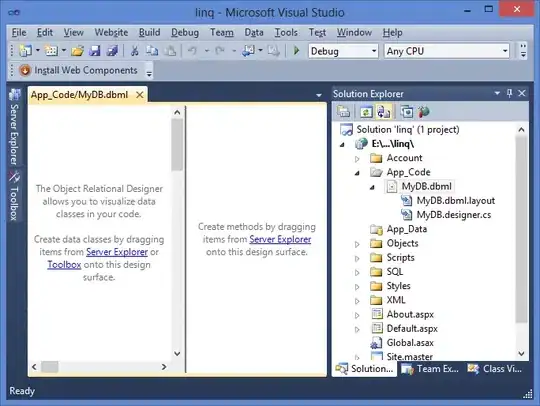The image size is (540, 406).
Task: Click the Cut scissors icon
Action: click(x=134, y=51)
